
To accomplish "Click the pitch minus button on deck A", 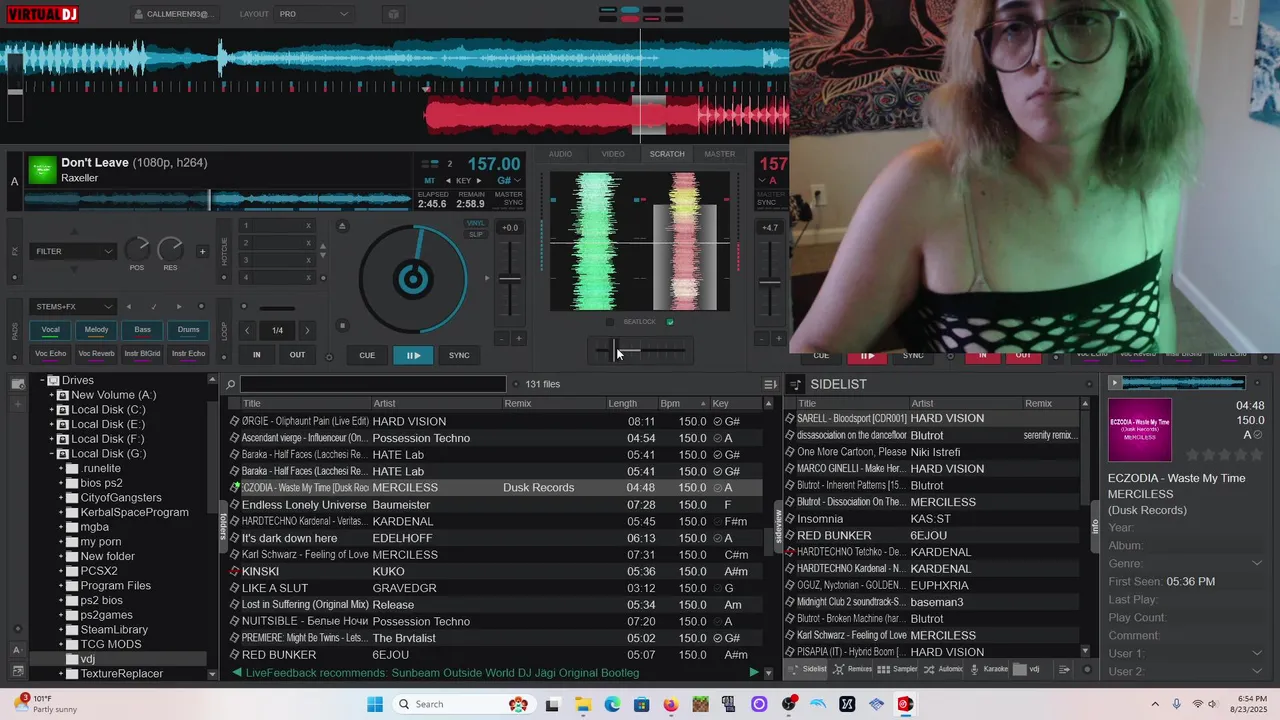I will click(x=502, y=339).
